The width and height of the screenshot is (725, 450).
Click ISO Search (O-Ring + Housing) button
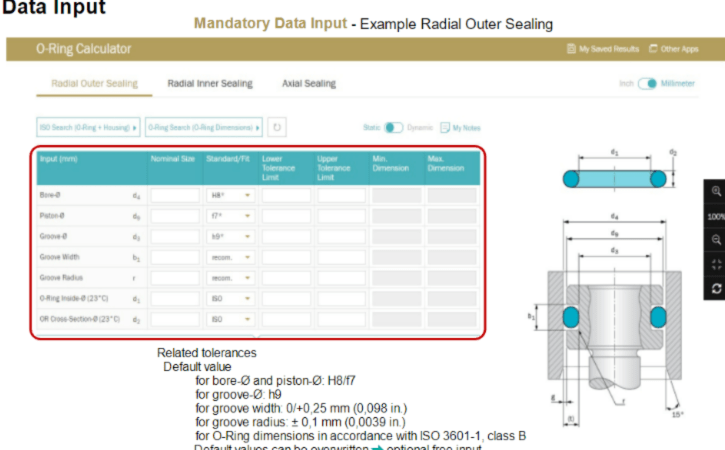click(x=88, y=127)
